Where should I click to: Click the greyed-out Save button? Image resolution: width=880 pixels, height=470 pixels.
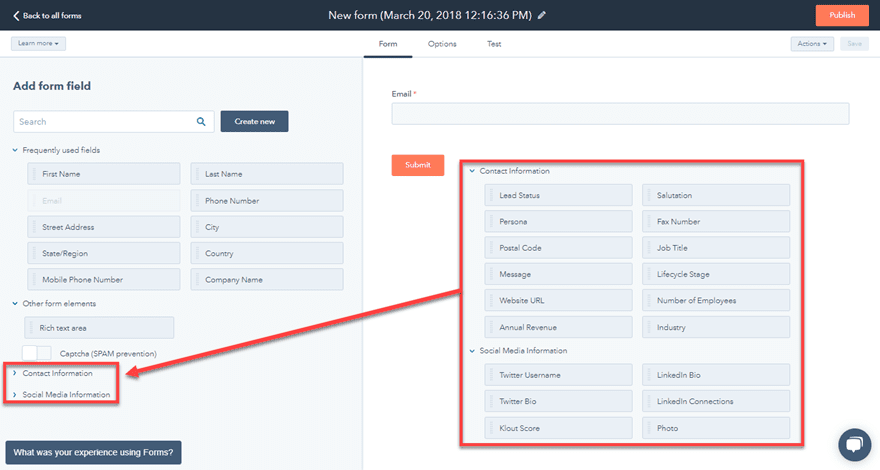click(854, 44)
